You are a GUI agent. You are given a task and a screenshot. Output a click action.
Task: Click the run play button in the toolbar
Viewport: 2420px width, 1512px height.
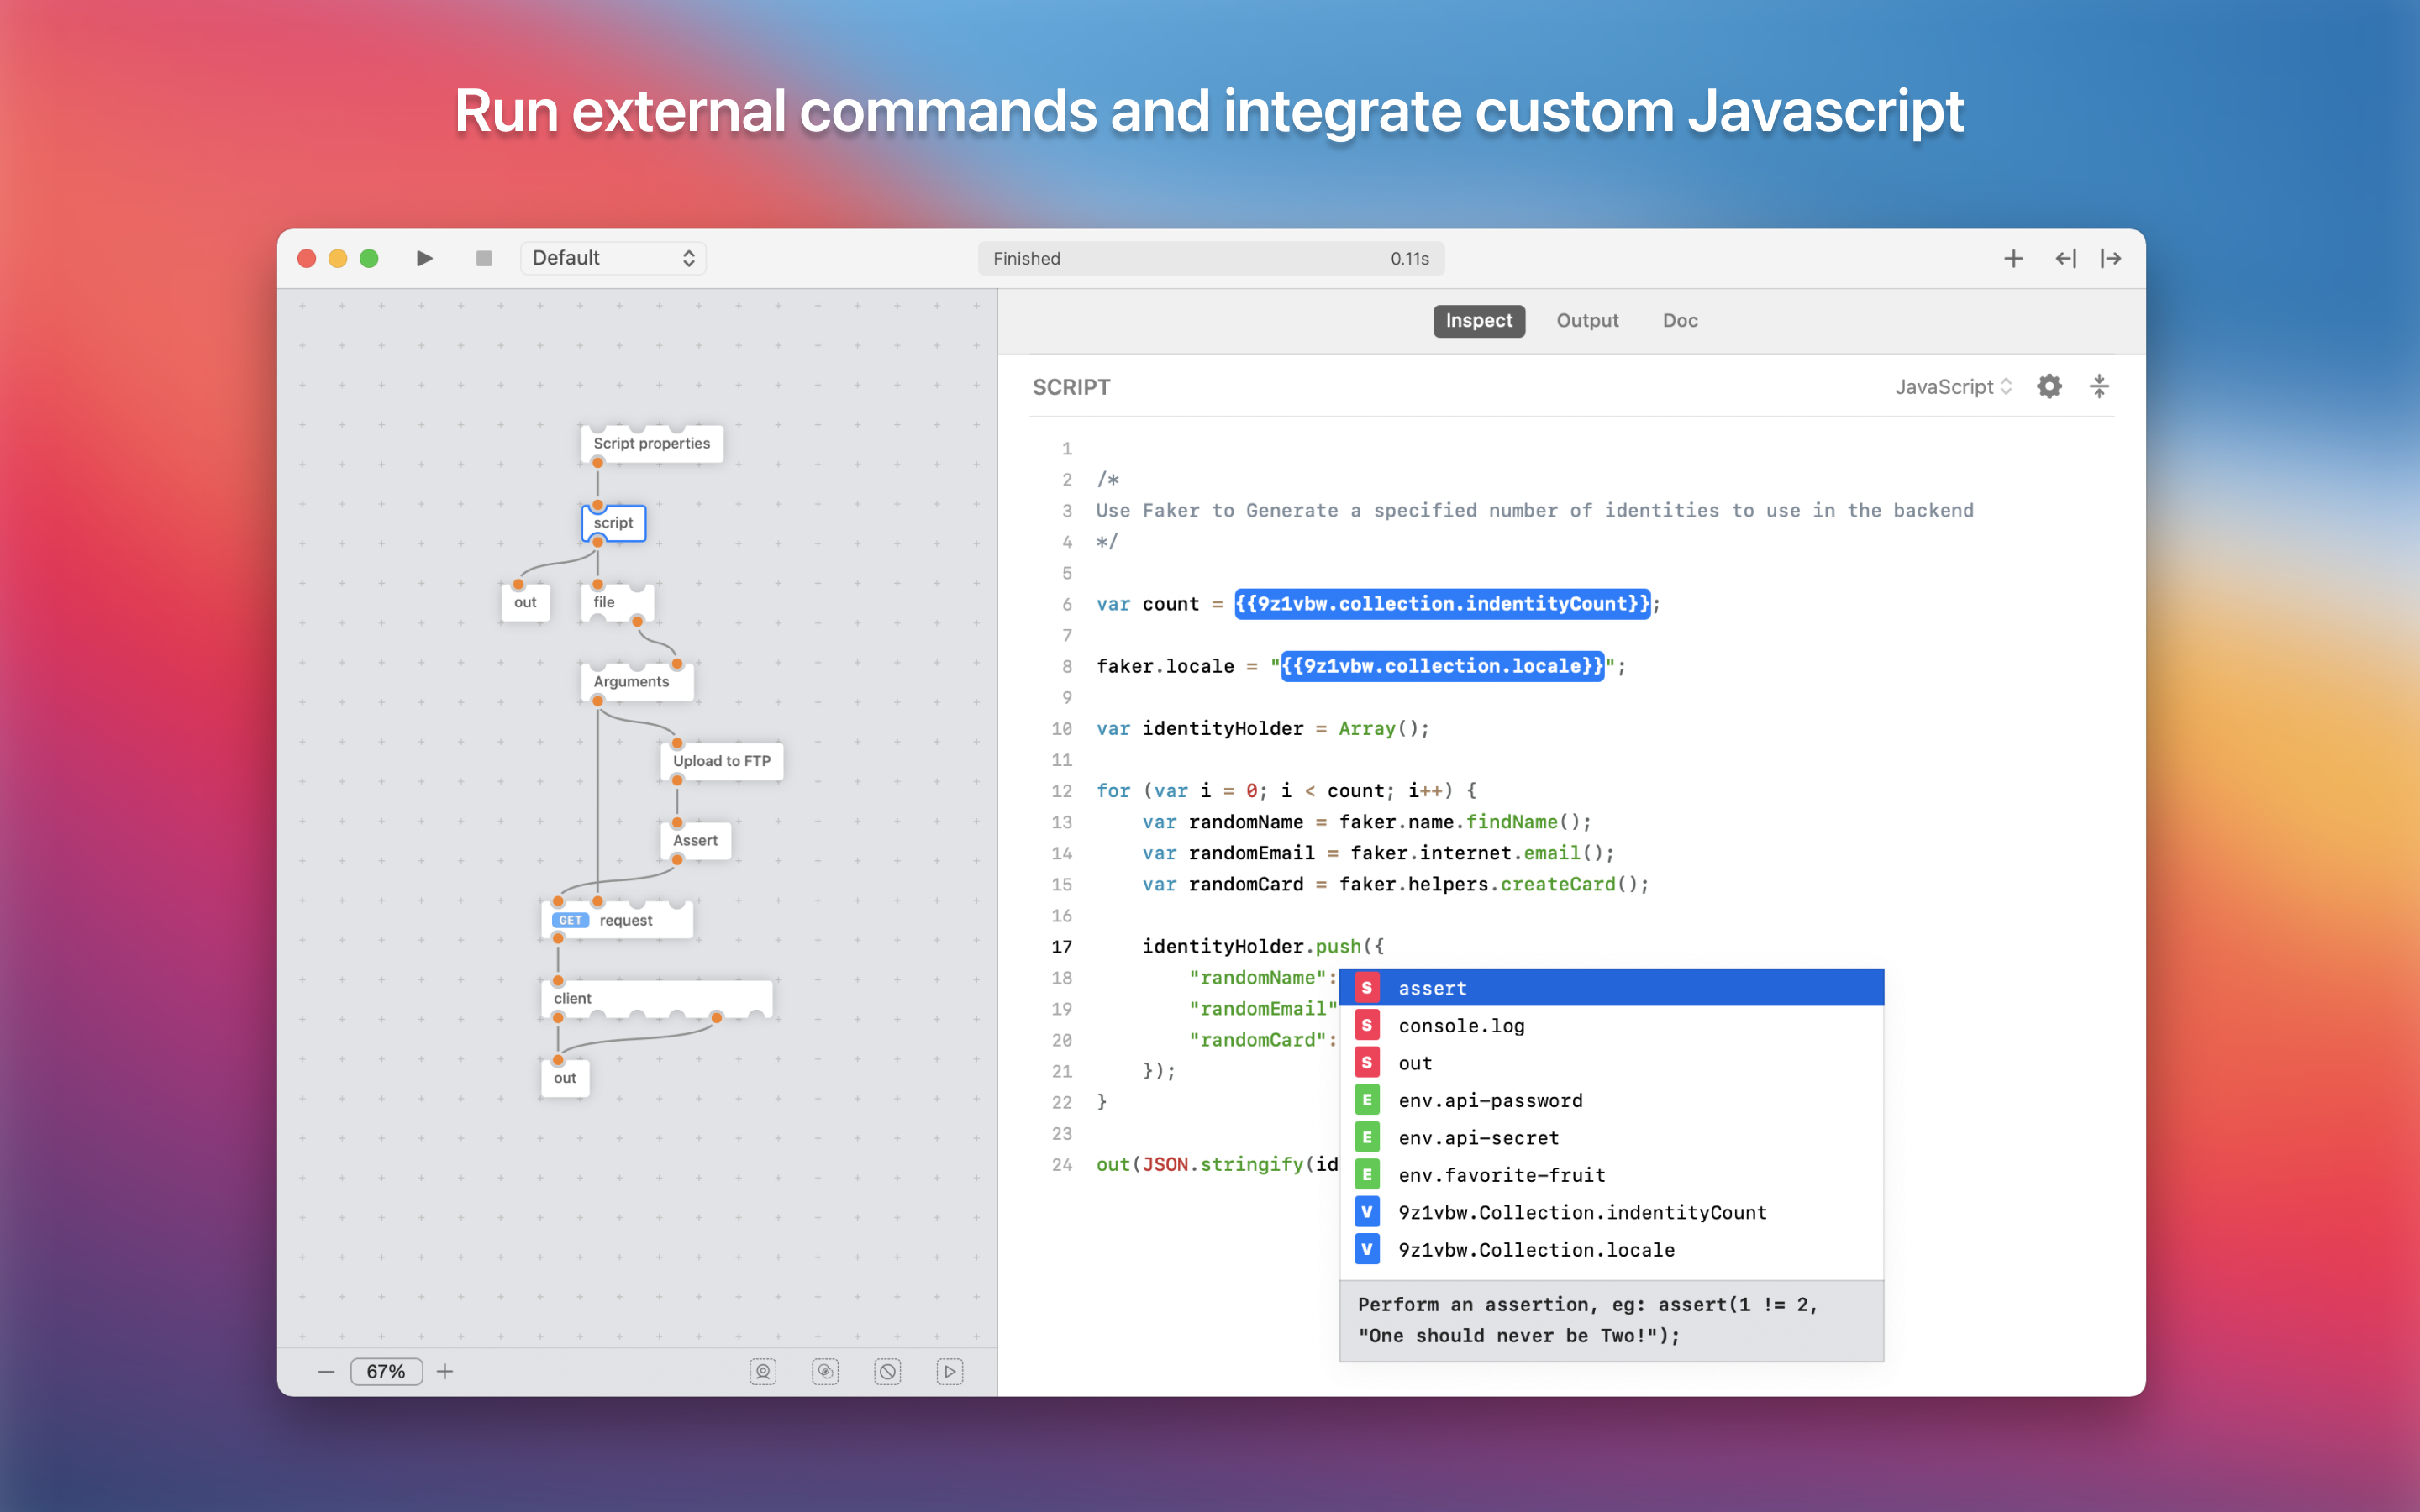click(424, 258)
